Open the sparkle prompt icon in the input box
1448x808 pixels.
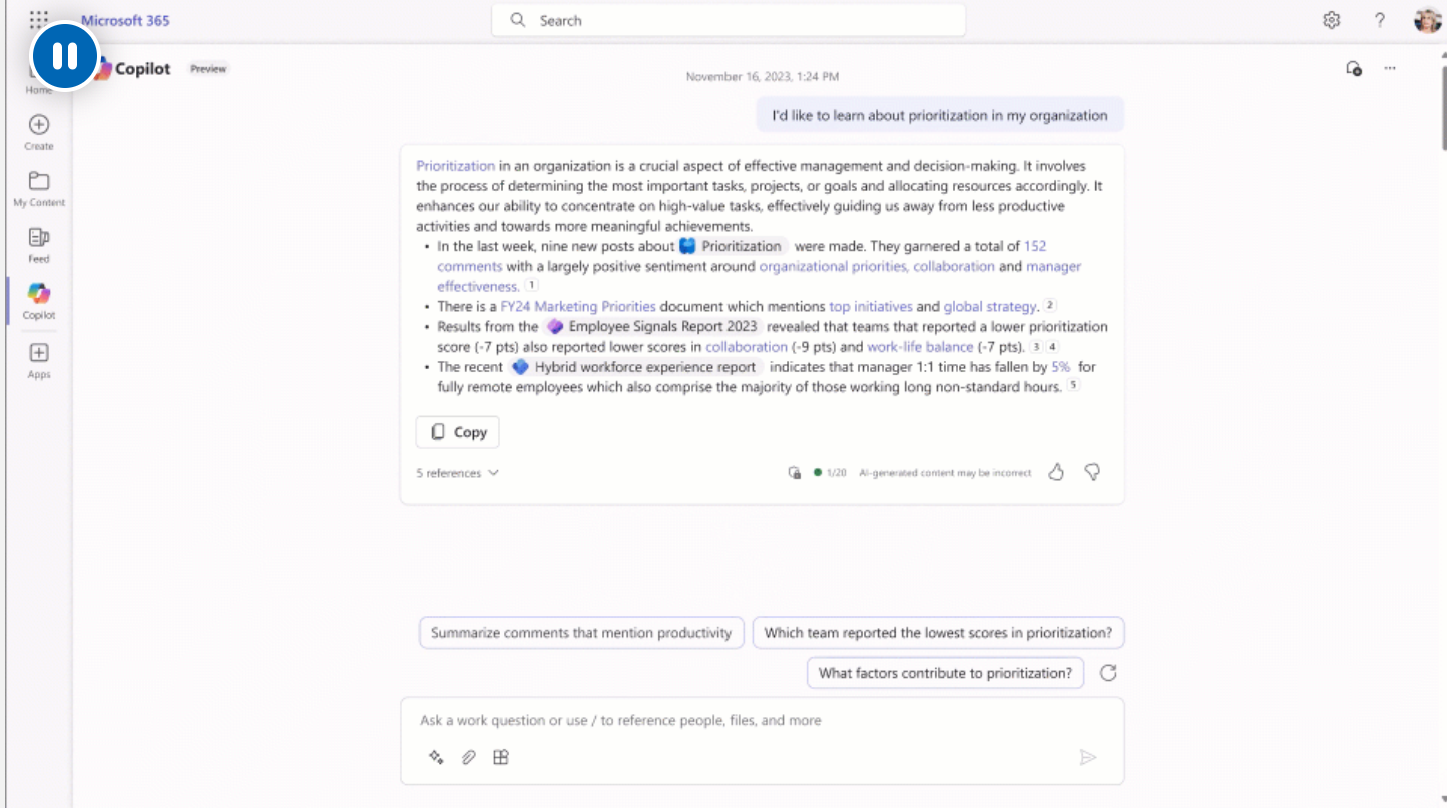coord(436,757)
